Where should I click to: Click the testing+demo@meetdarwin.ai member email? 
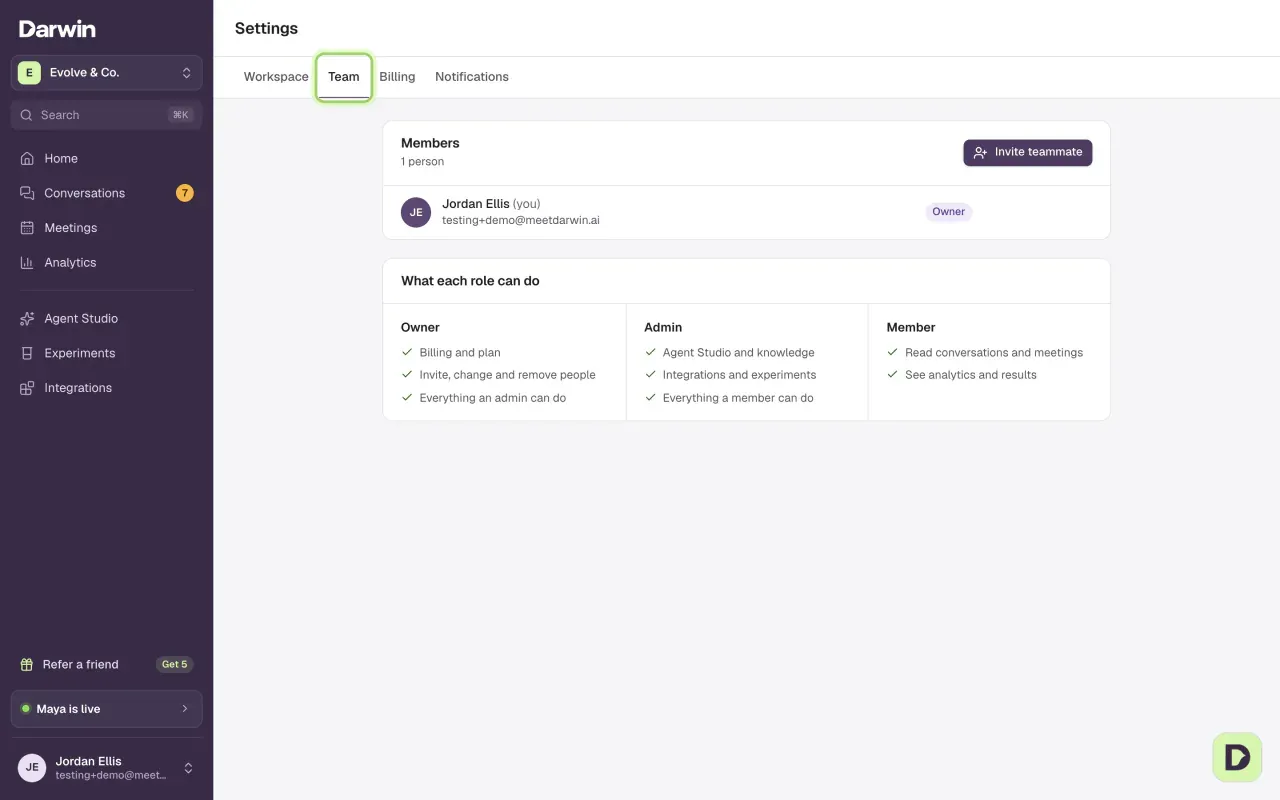[521, 220]
